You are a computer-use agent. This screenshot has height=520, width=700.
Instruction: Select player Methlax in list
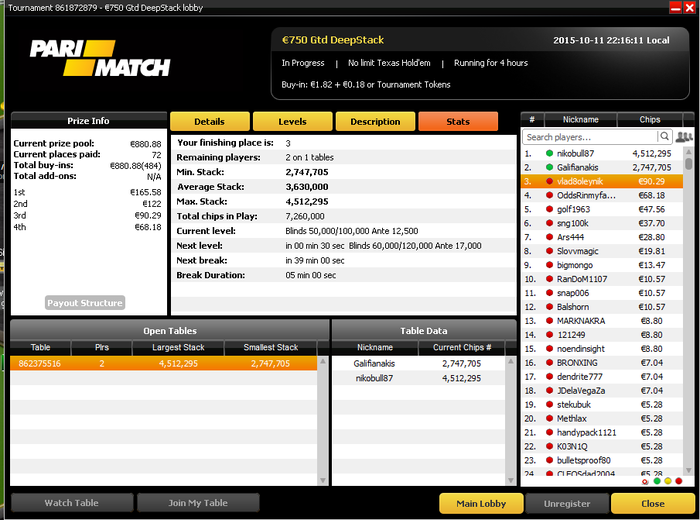tap(602, 418)
